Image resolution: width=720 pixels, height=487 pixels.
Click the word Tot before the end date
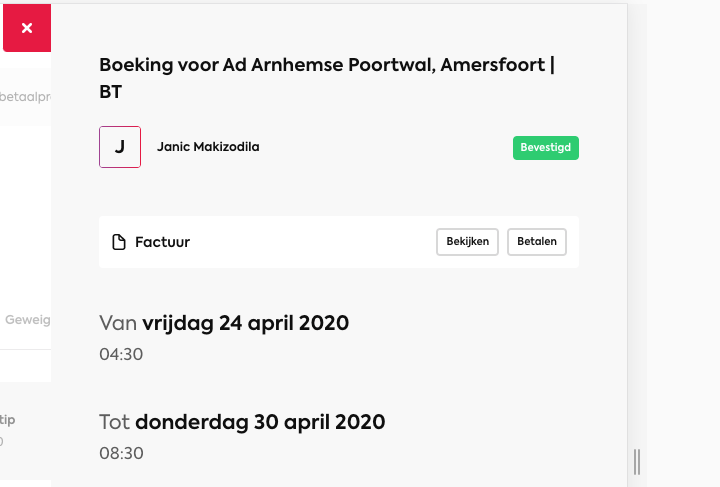coord(114,422)
